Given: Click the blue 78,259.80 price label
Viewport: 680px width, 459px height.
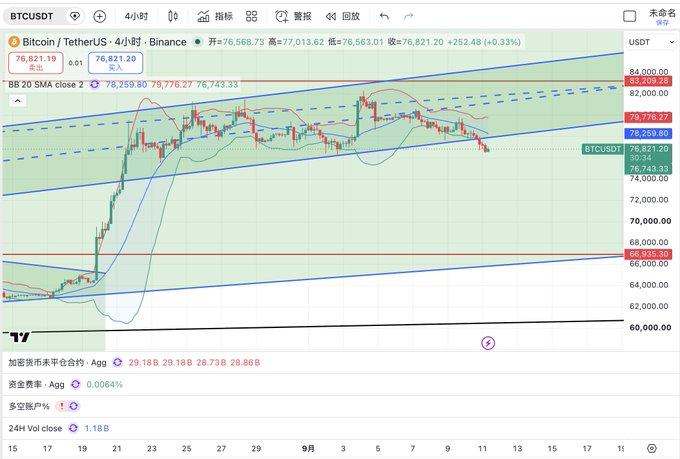Looking at the screenshot, I should [x=648, y=133].
